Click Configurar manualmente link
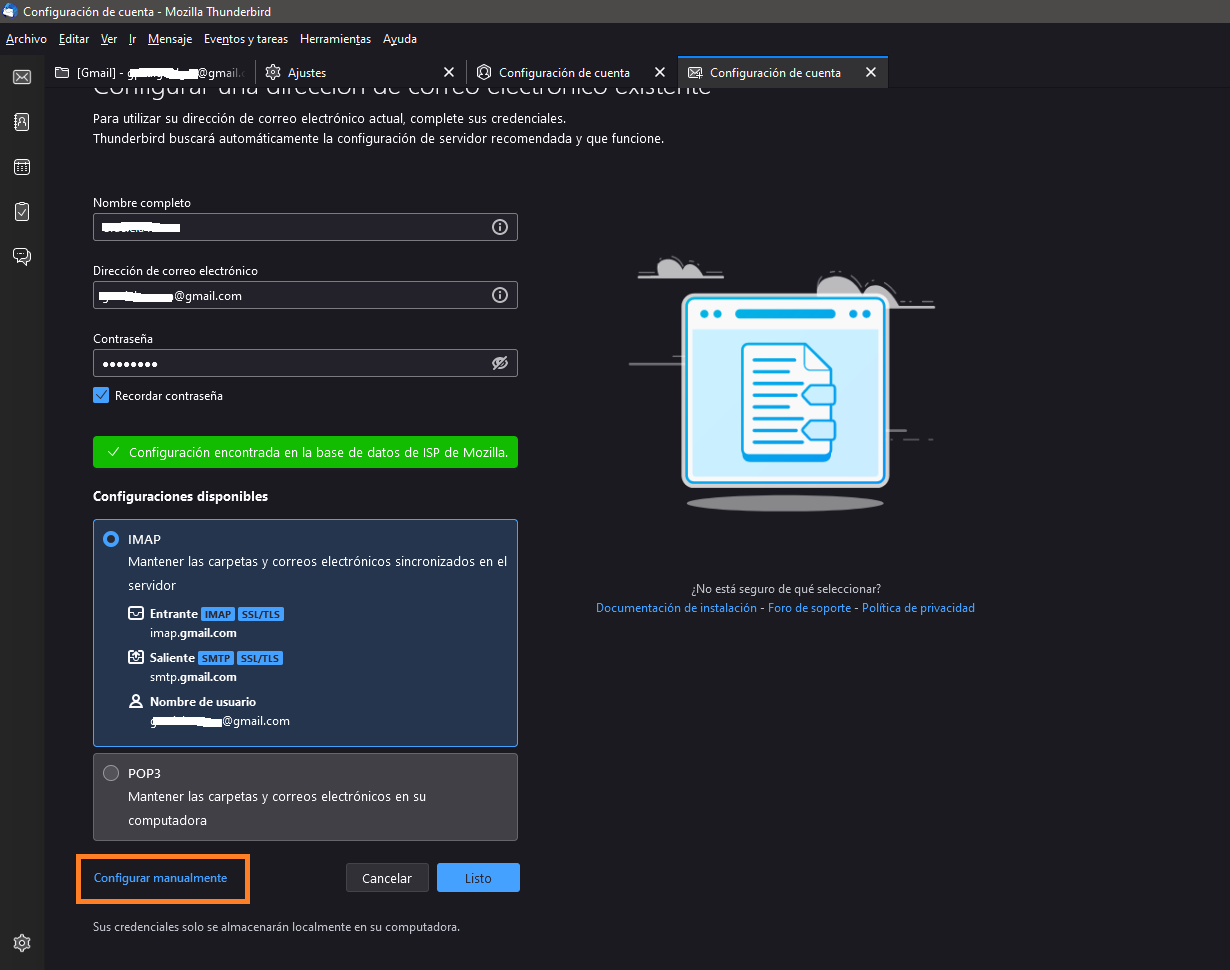Image resolution: width=1230 pixels, height=970 pixels. [x=160, y=878]
